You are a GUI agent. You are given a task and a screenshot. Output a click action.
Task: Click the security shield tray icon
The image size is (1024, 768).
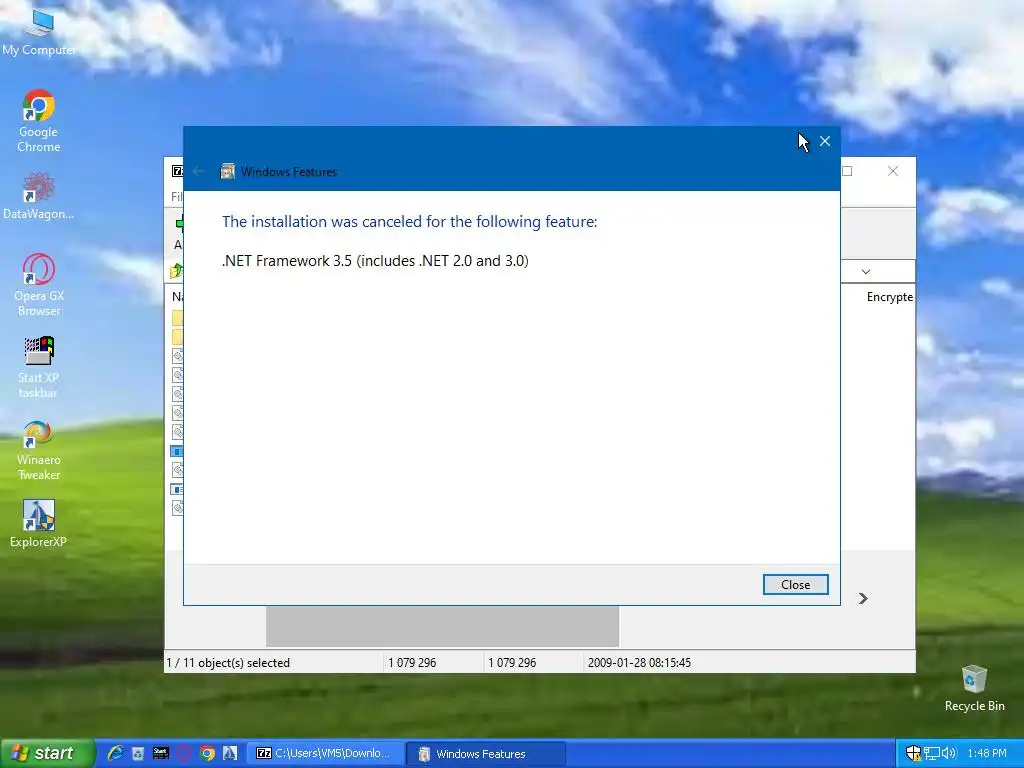tap(914, 754)
